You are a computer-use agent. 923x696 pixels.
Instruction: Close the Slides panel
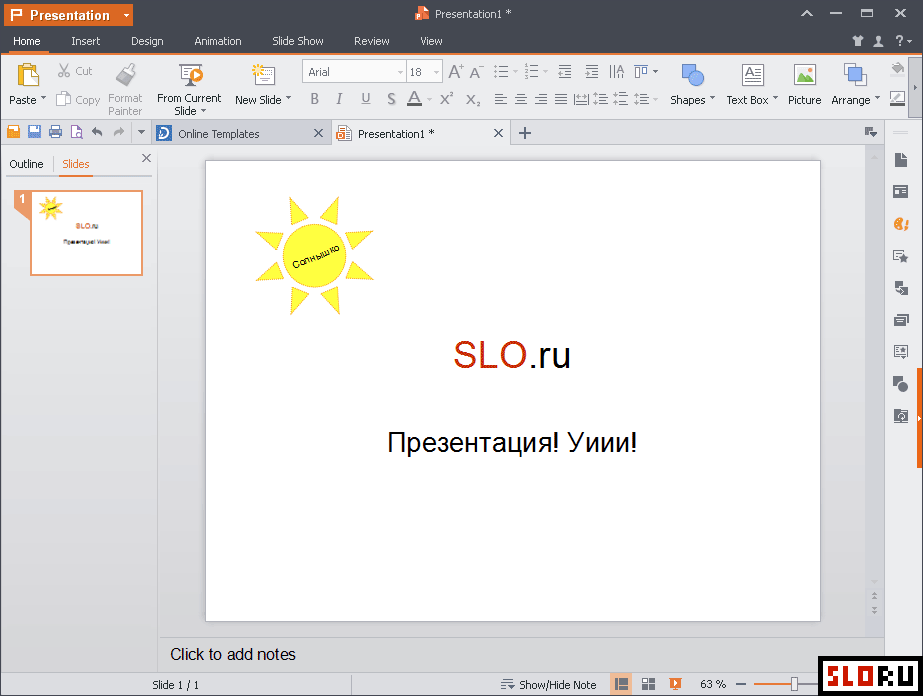147,158
